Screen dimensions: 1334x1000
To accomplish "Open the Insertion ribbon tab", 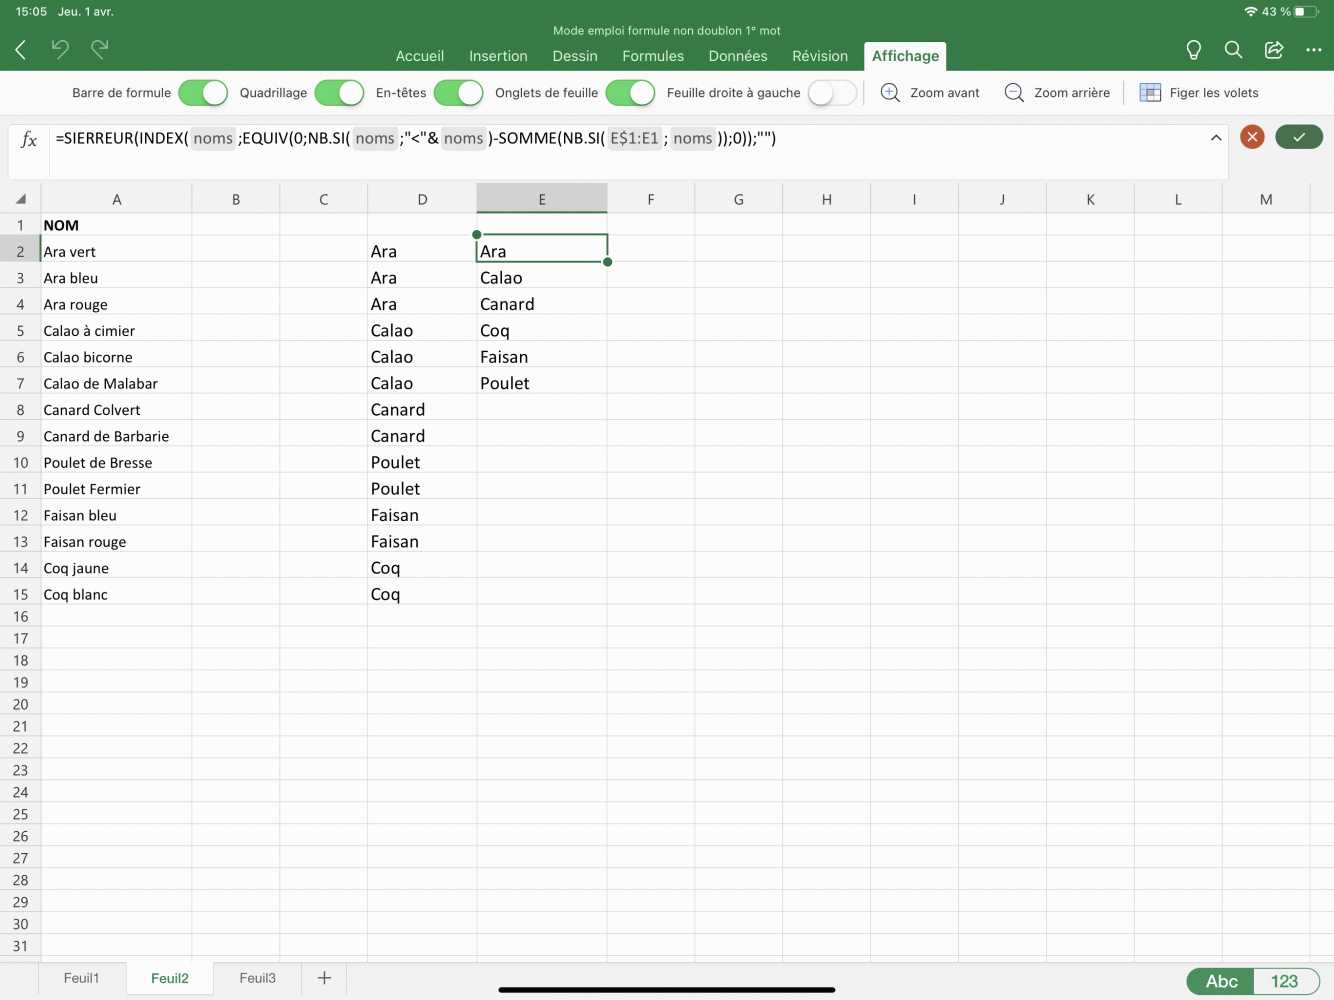I will (498, 56).
